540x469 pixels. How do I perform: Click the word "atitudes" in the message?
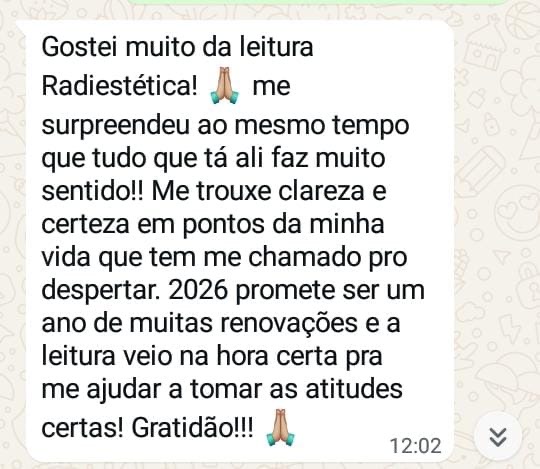coord(354,389)
